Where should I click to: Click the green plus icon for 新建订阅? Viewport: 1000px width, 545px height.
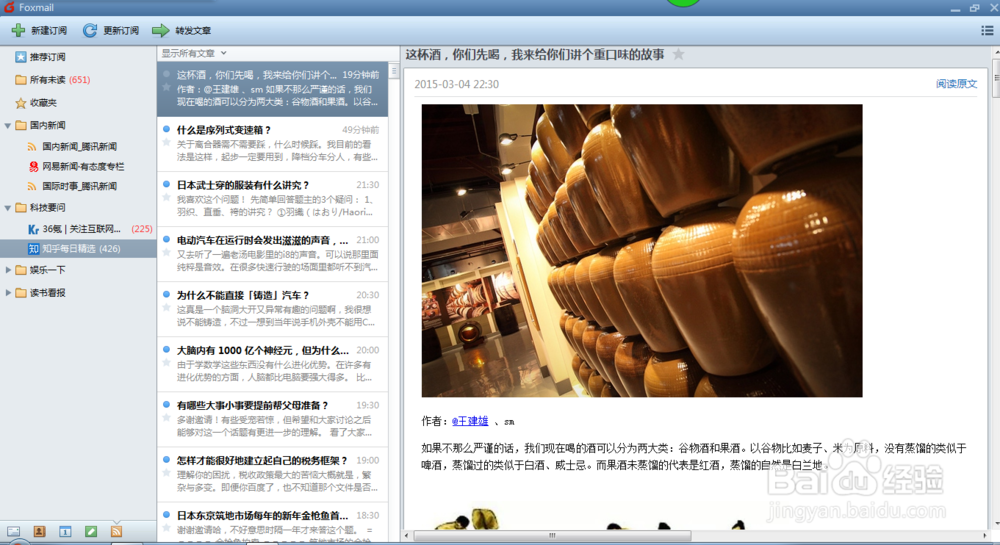pos(18,30)
